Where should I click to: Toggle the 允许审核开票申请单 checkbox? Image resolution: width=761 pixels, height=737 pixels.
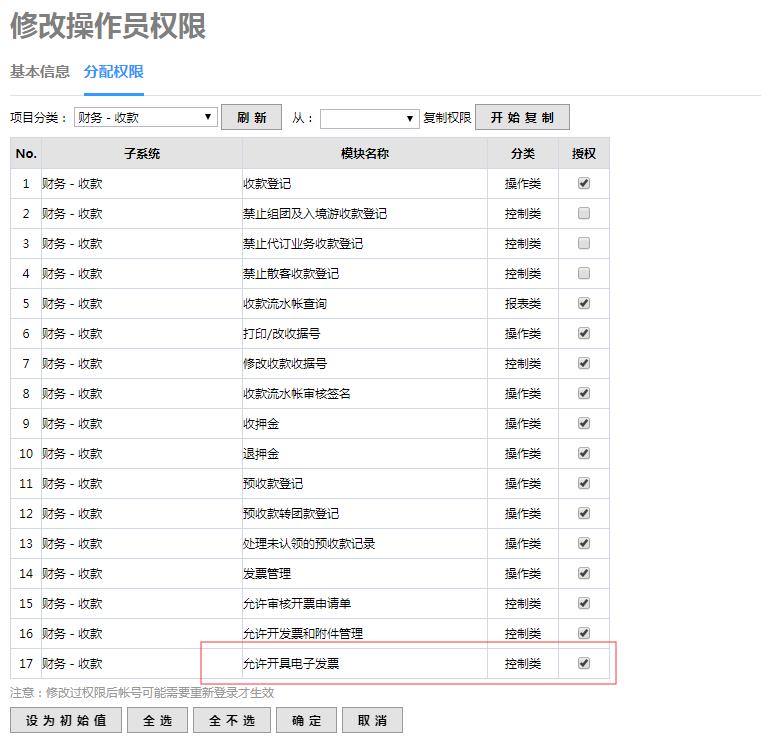coord(584,604)
